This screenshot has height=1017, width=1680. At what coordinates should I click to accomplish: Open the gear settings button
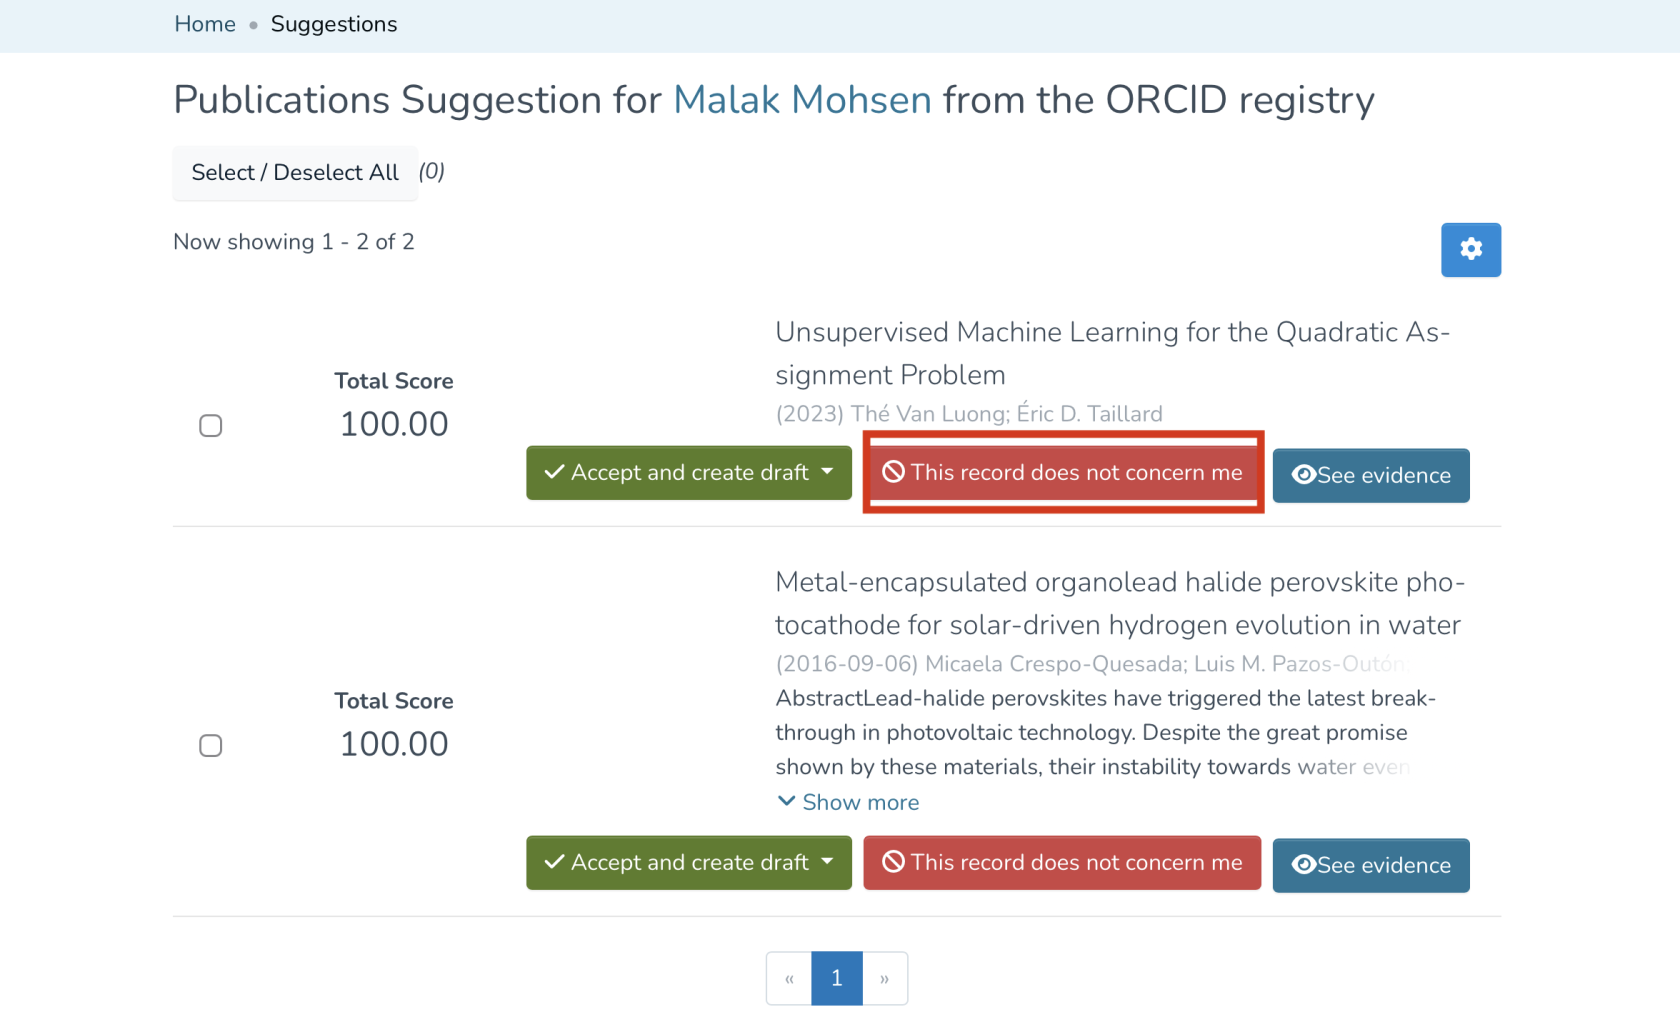coord(1470,249)
